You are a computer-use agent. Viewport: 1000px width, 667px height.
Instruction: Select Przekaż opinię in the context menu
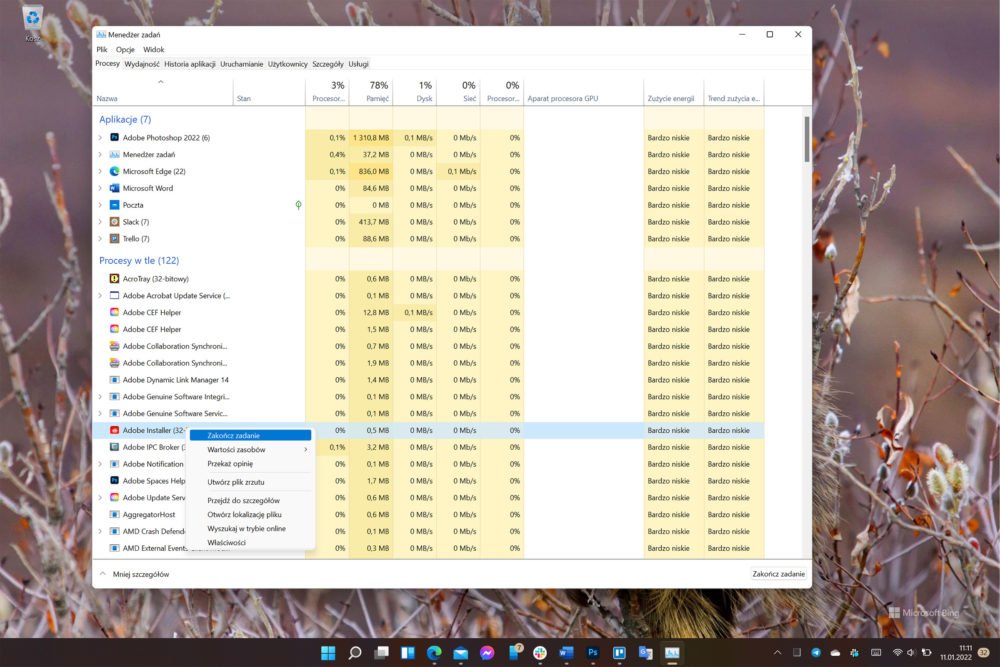[251, 464]
